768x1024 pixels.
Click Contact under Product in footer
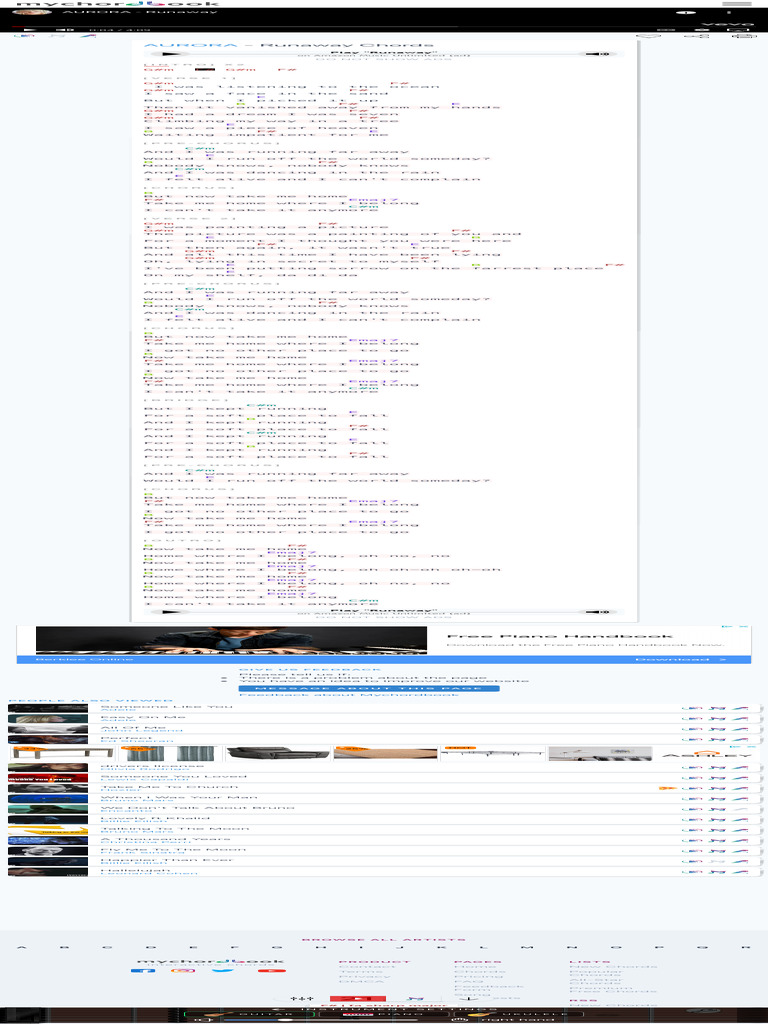(367, 967)
